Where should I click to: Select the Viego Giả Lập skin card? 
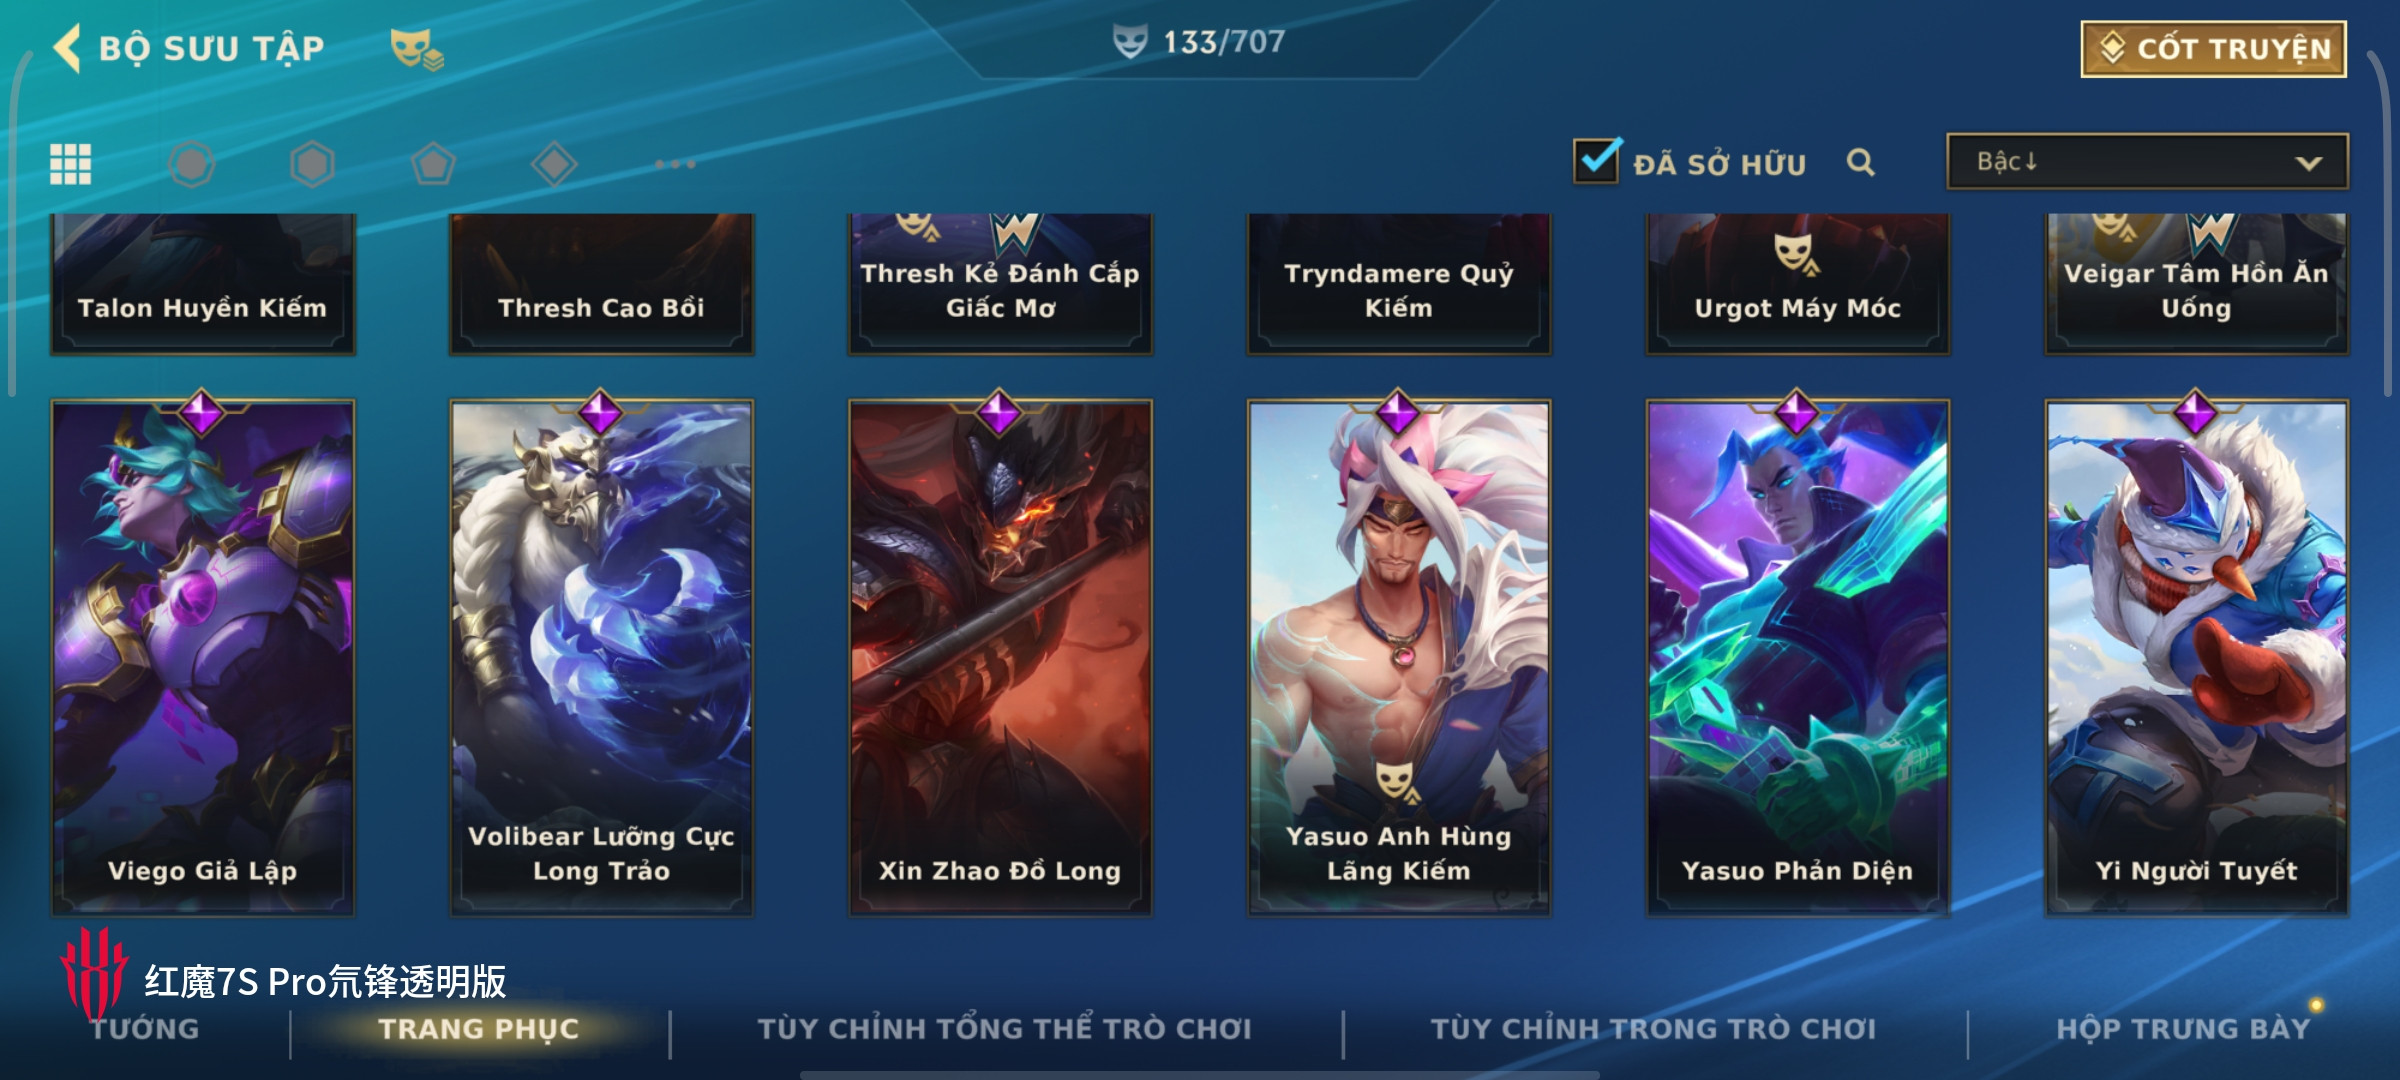[x=203, y=656]
